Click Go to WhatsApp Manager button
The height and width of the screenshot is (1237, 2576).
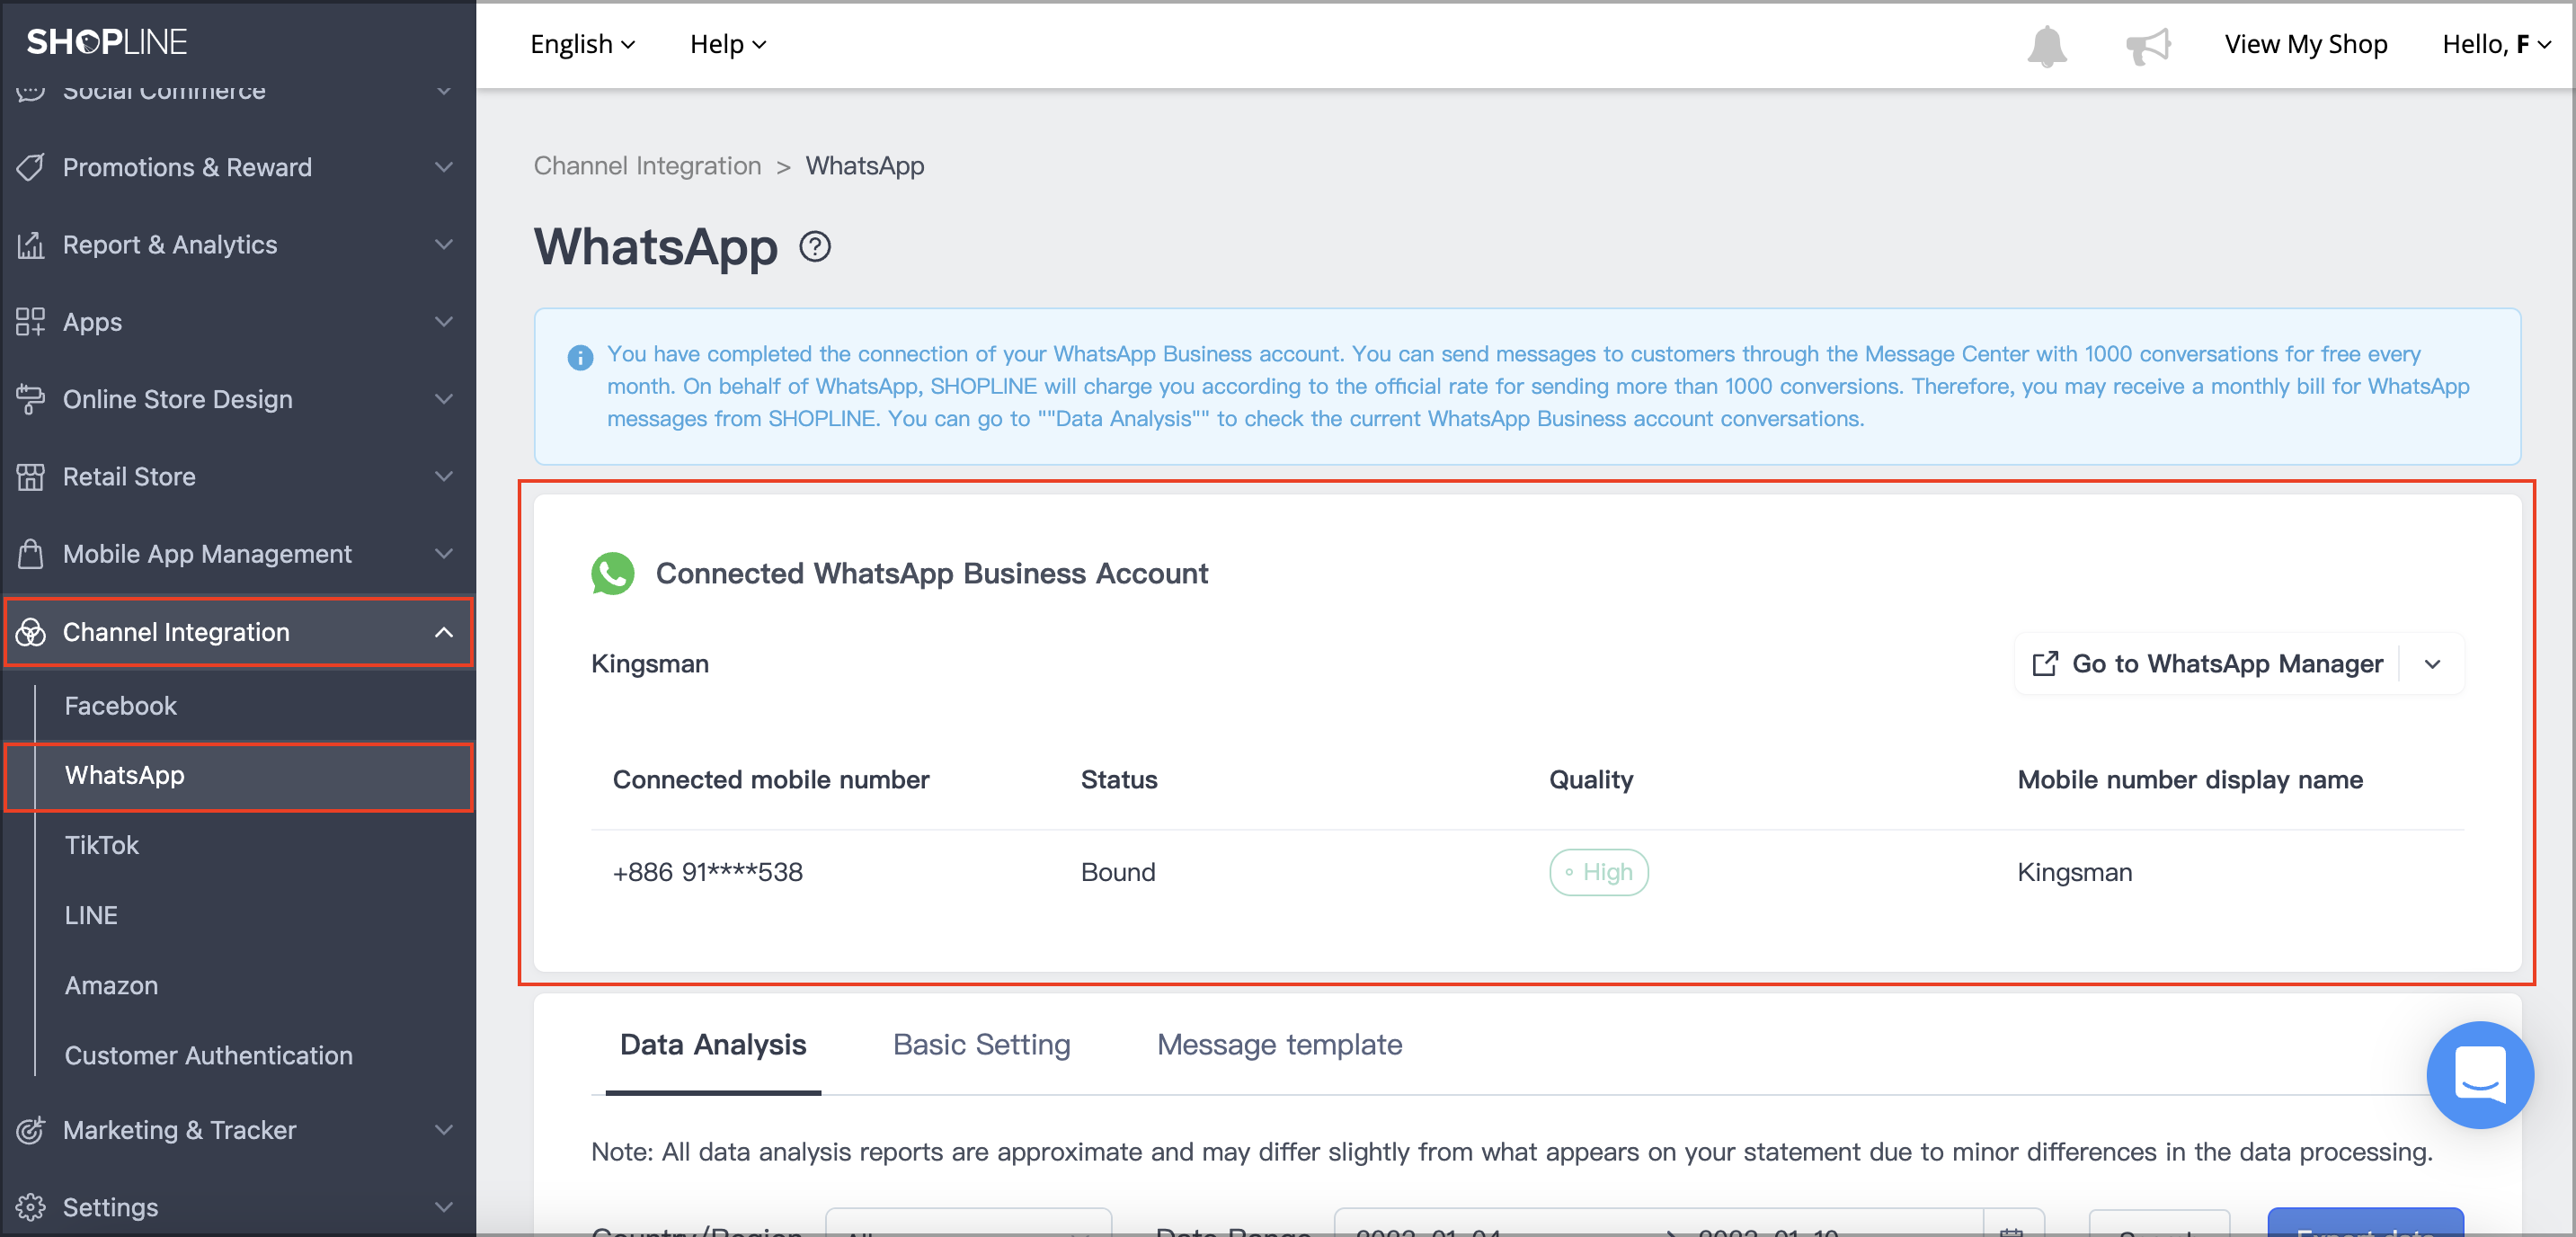click(x=2207, y=664)
